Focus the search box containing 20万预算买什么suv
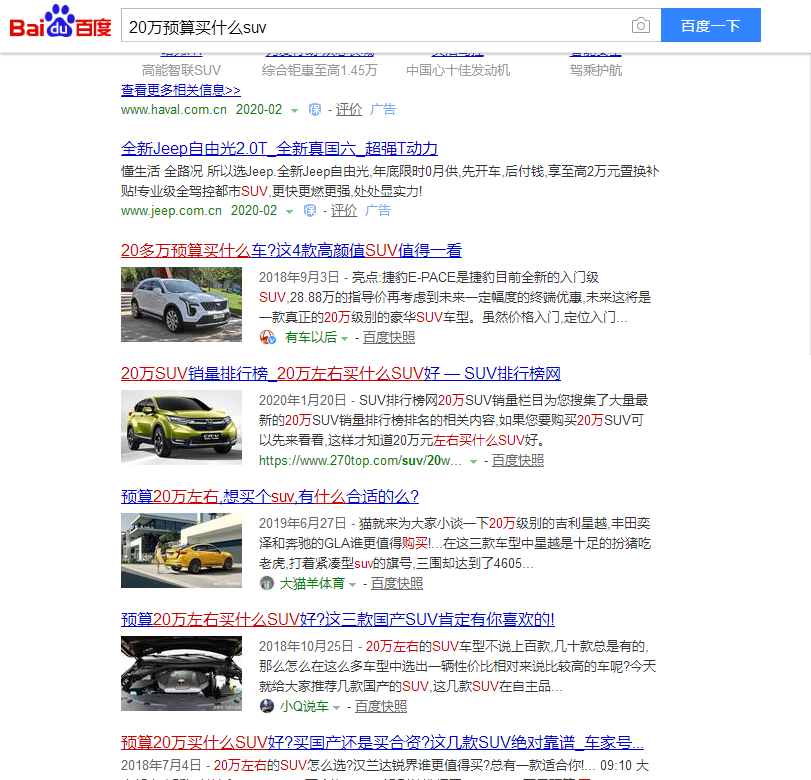 point(374,26)
